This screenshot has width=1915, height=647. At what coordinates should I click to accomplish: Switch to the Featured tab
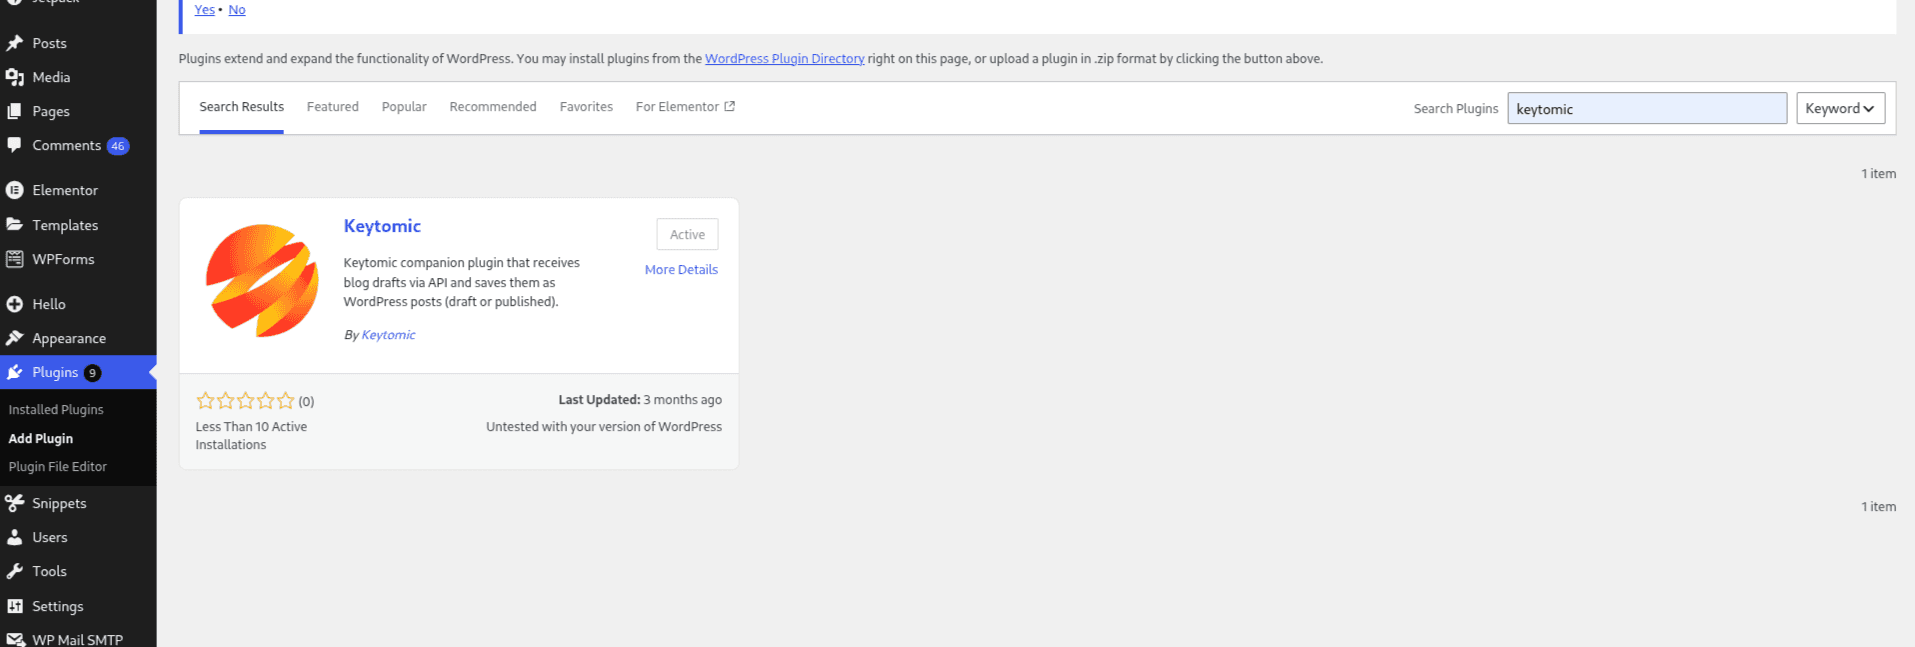coord(332,107)
